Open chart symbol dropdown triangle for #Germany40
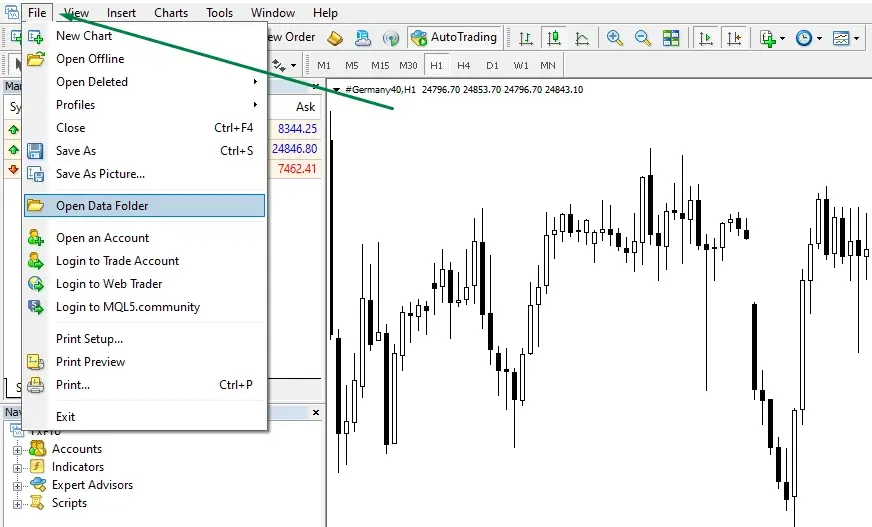The width and height of the screenshot is (872, 527). 336,90
